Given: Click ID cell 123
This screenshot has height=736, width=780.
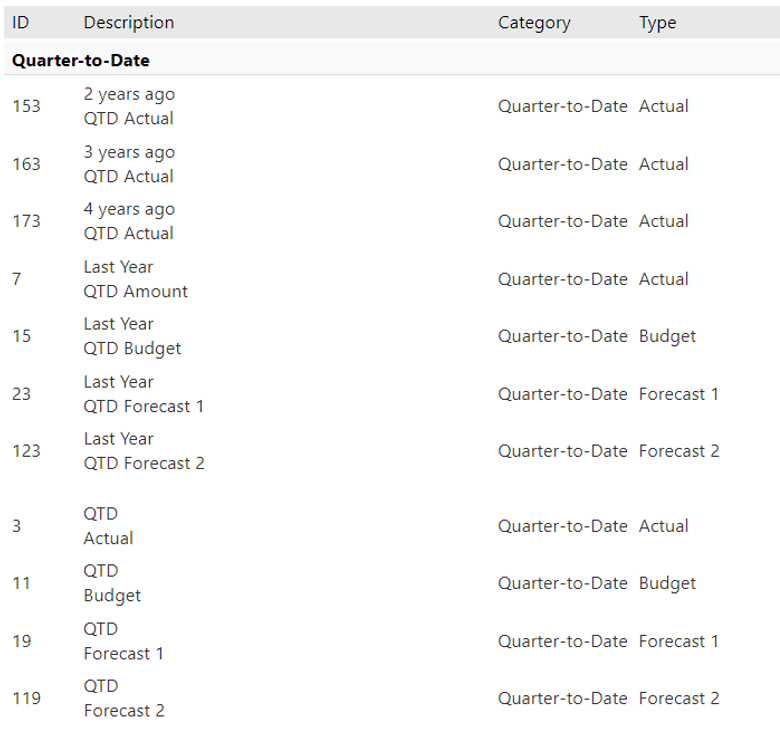Looking at the screenshot, I should (x=26, y=451).
